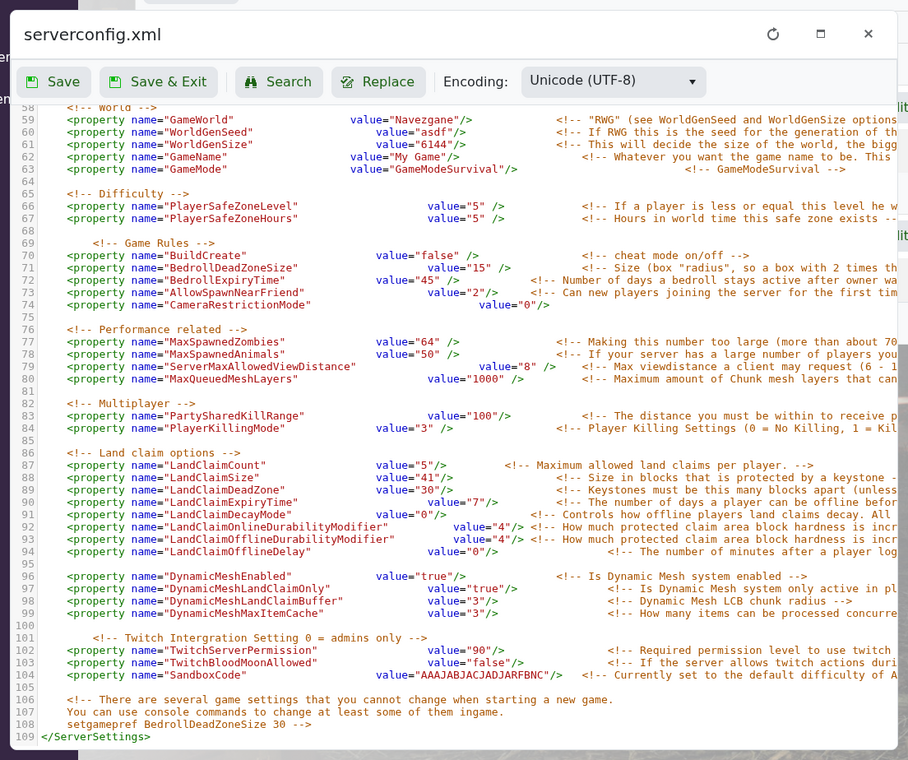Click the PartySharedKillRange value "100"
This screenshot has width=908, height=760.
(482, 416)
